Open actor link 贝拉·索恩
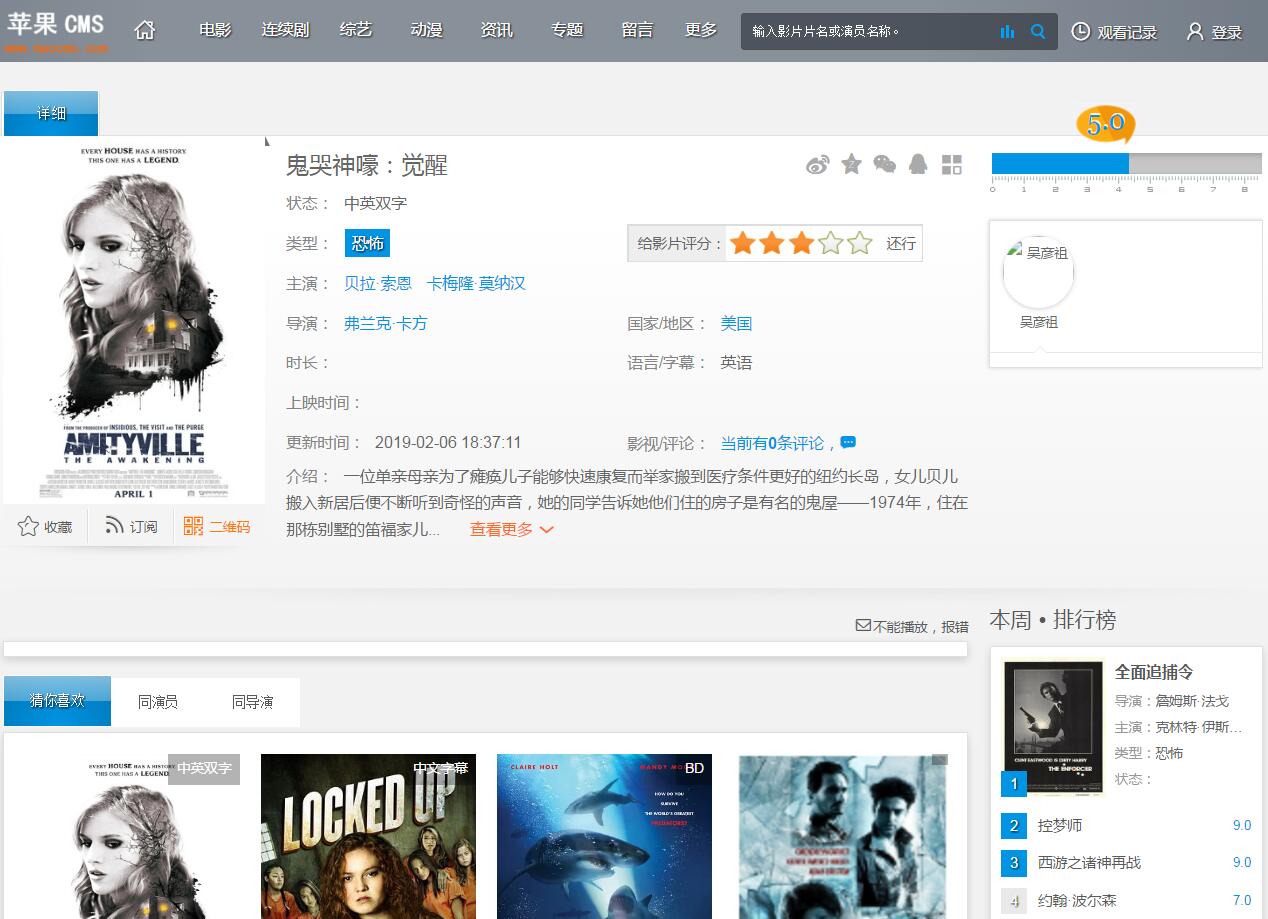The height and width of the screenshot is (919, 1268). click(378, 284)
